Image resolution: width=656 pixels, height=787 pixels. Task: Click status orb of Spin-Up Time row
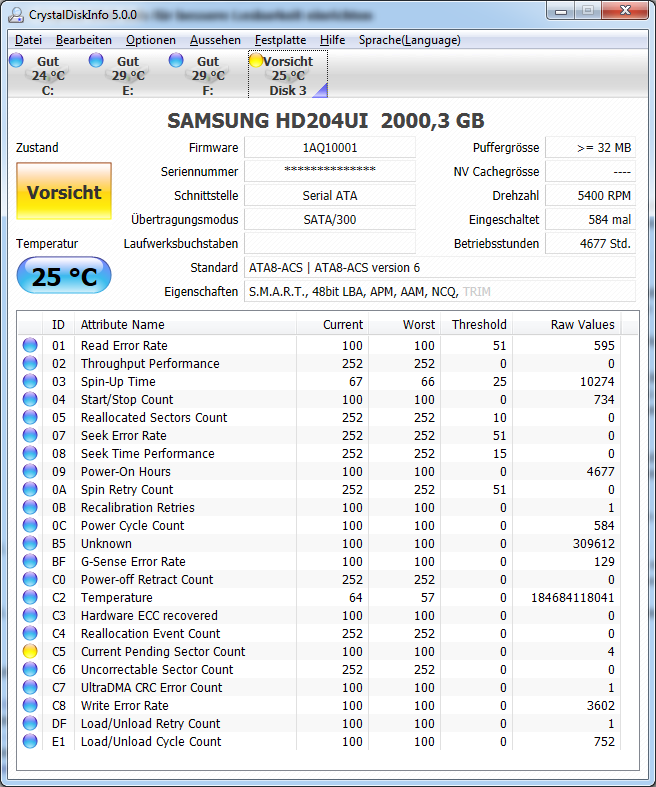pos(30,381)
